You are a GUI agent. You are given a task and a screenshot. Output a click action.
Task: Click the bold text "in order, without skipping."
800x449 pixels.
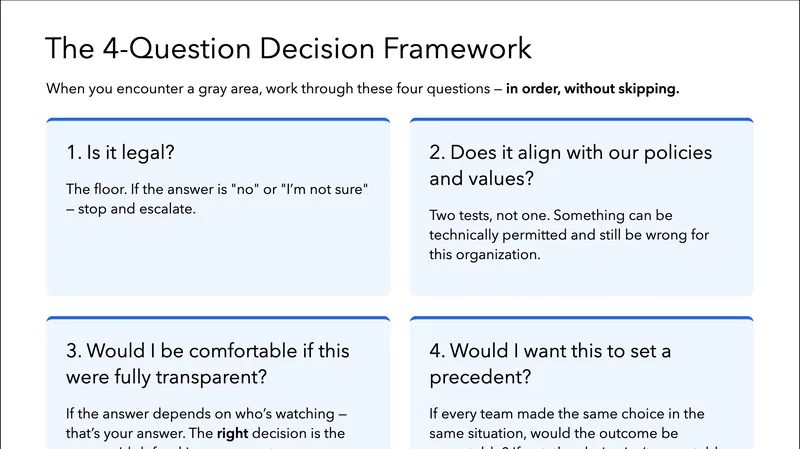coord(592,88)
